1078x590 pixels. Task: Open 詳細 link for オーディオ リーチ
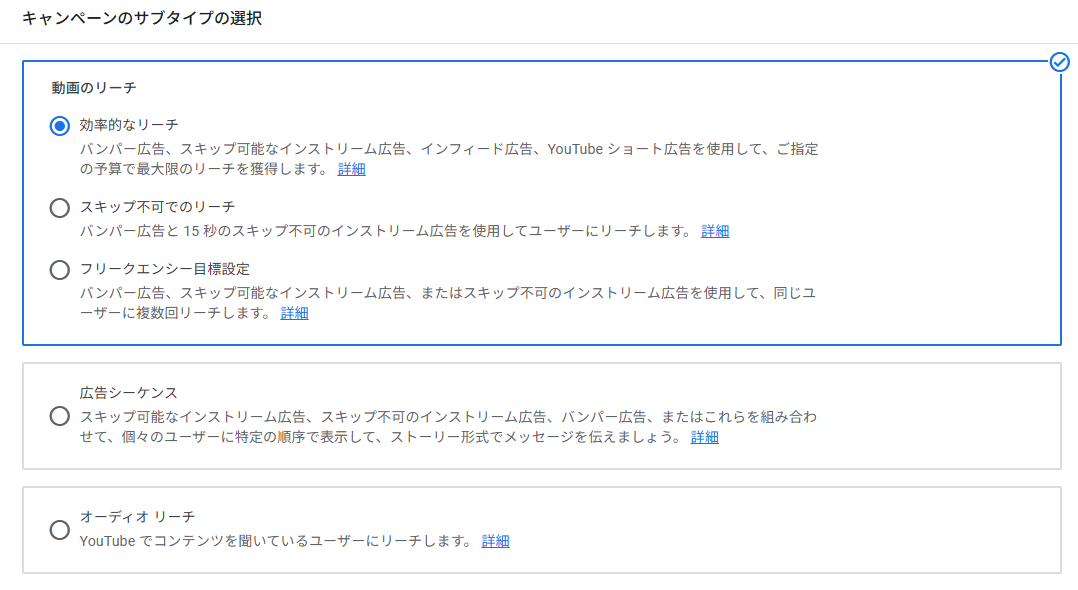495,541
